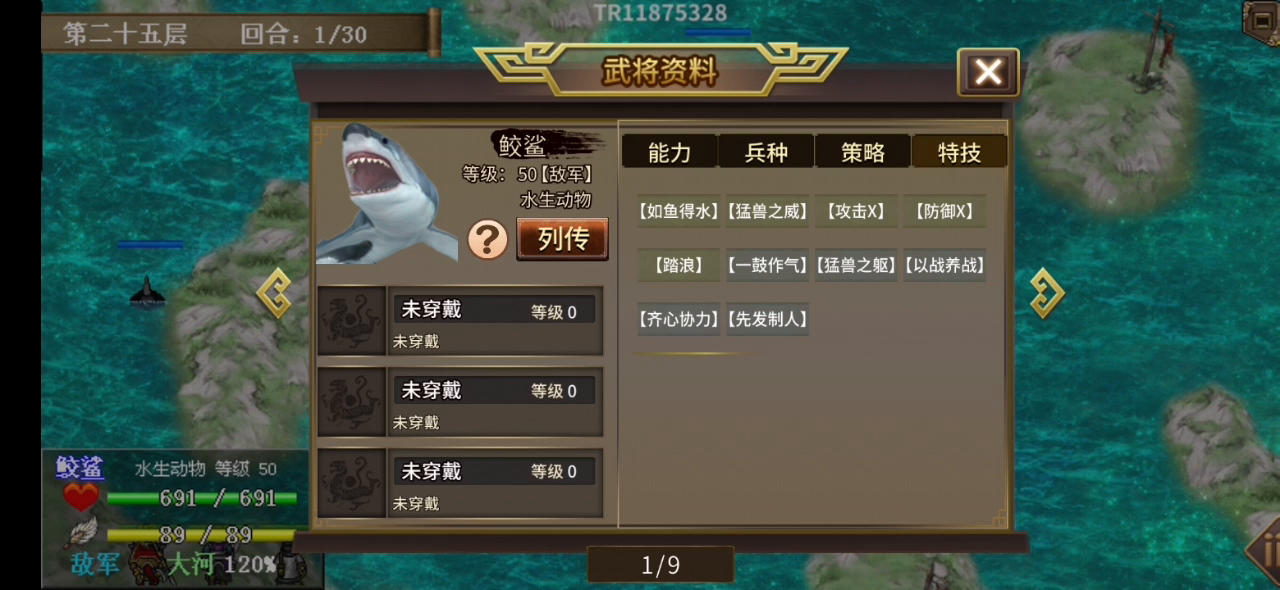1280x590 pixels.
Task: Go to next general with right arrow
Action: click(x=1046, y=293)
